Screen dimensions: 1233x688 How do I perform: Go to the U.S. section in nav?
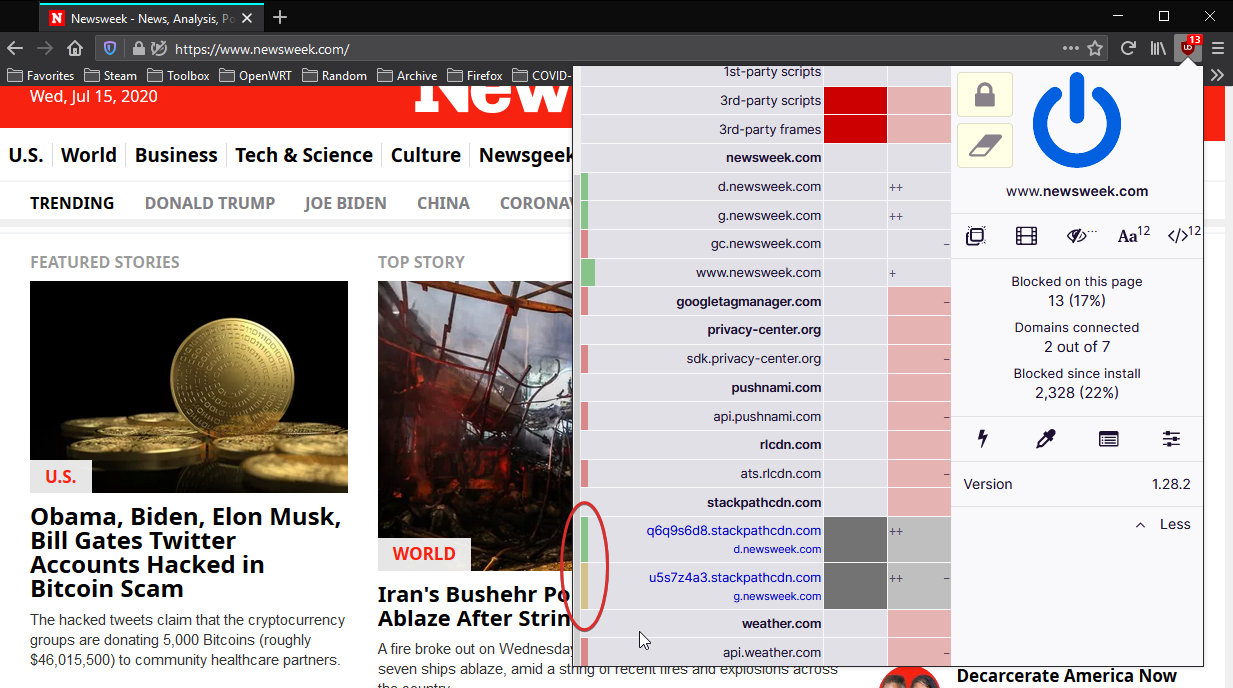click(26, 155)
